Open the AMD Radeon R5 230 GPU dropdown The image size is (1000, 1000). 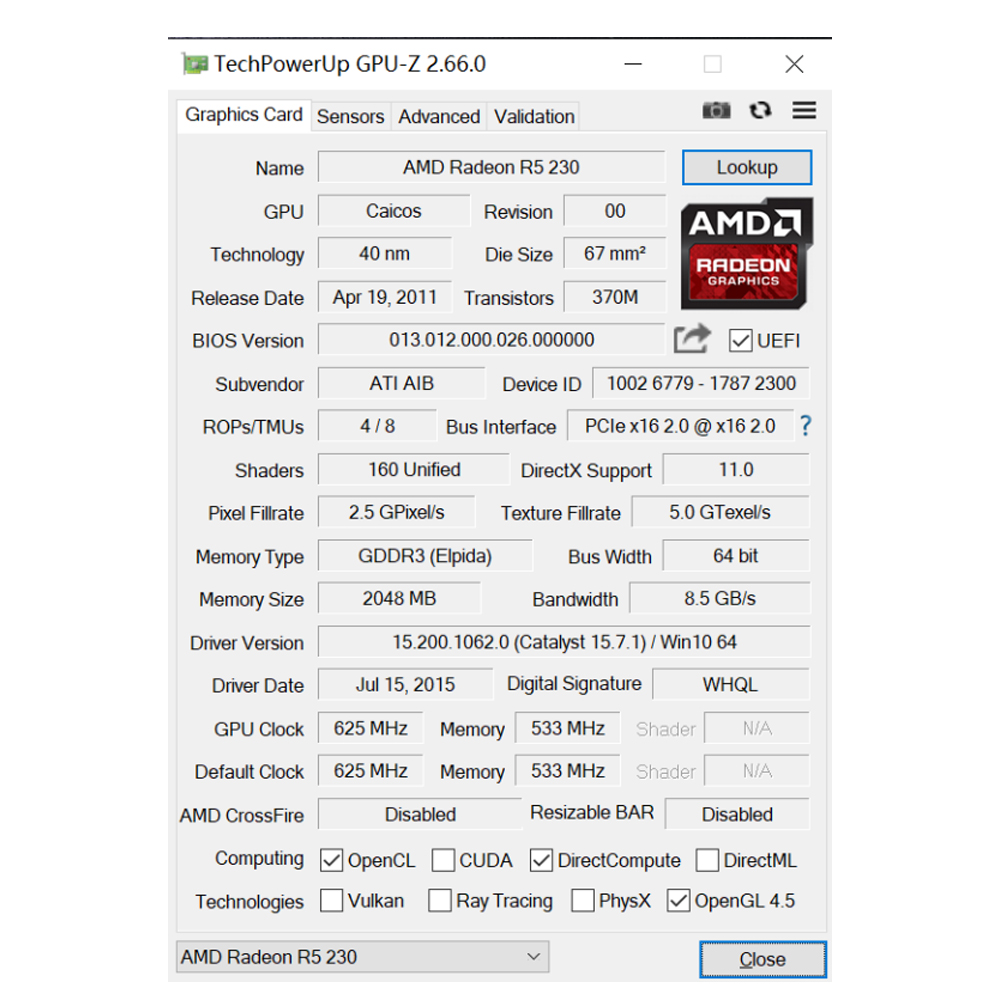362,957
